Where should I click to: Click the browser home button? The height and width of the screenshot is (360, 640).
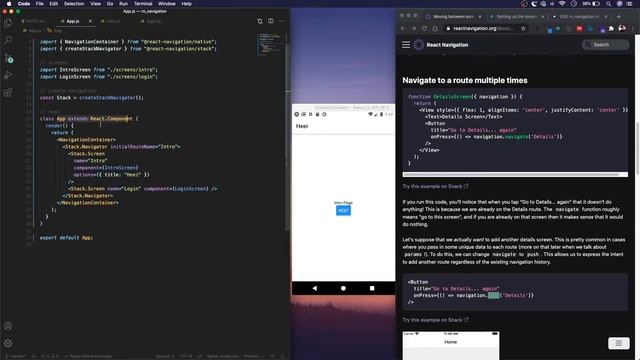pos(435,29)
